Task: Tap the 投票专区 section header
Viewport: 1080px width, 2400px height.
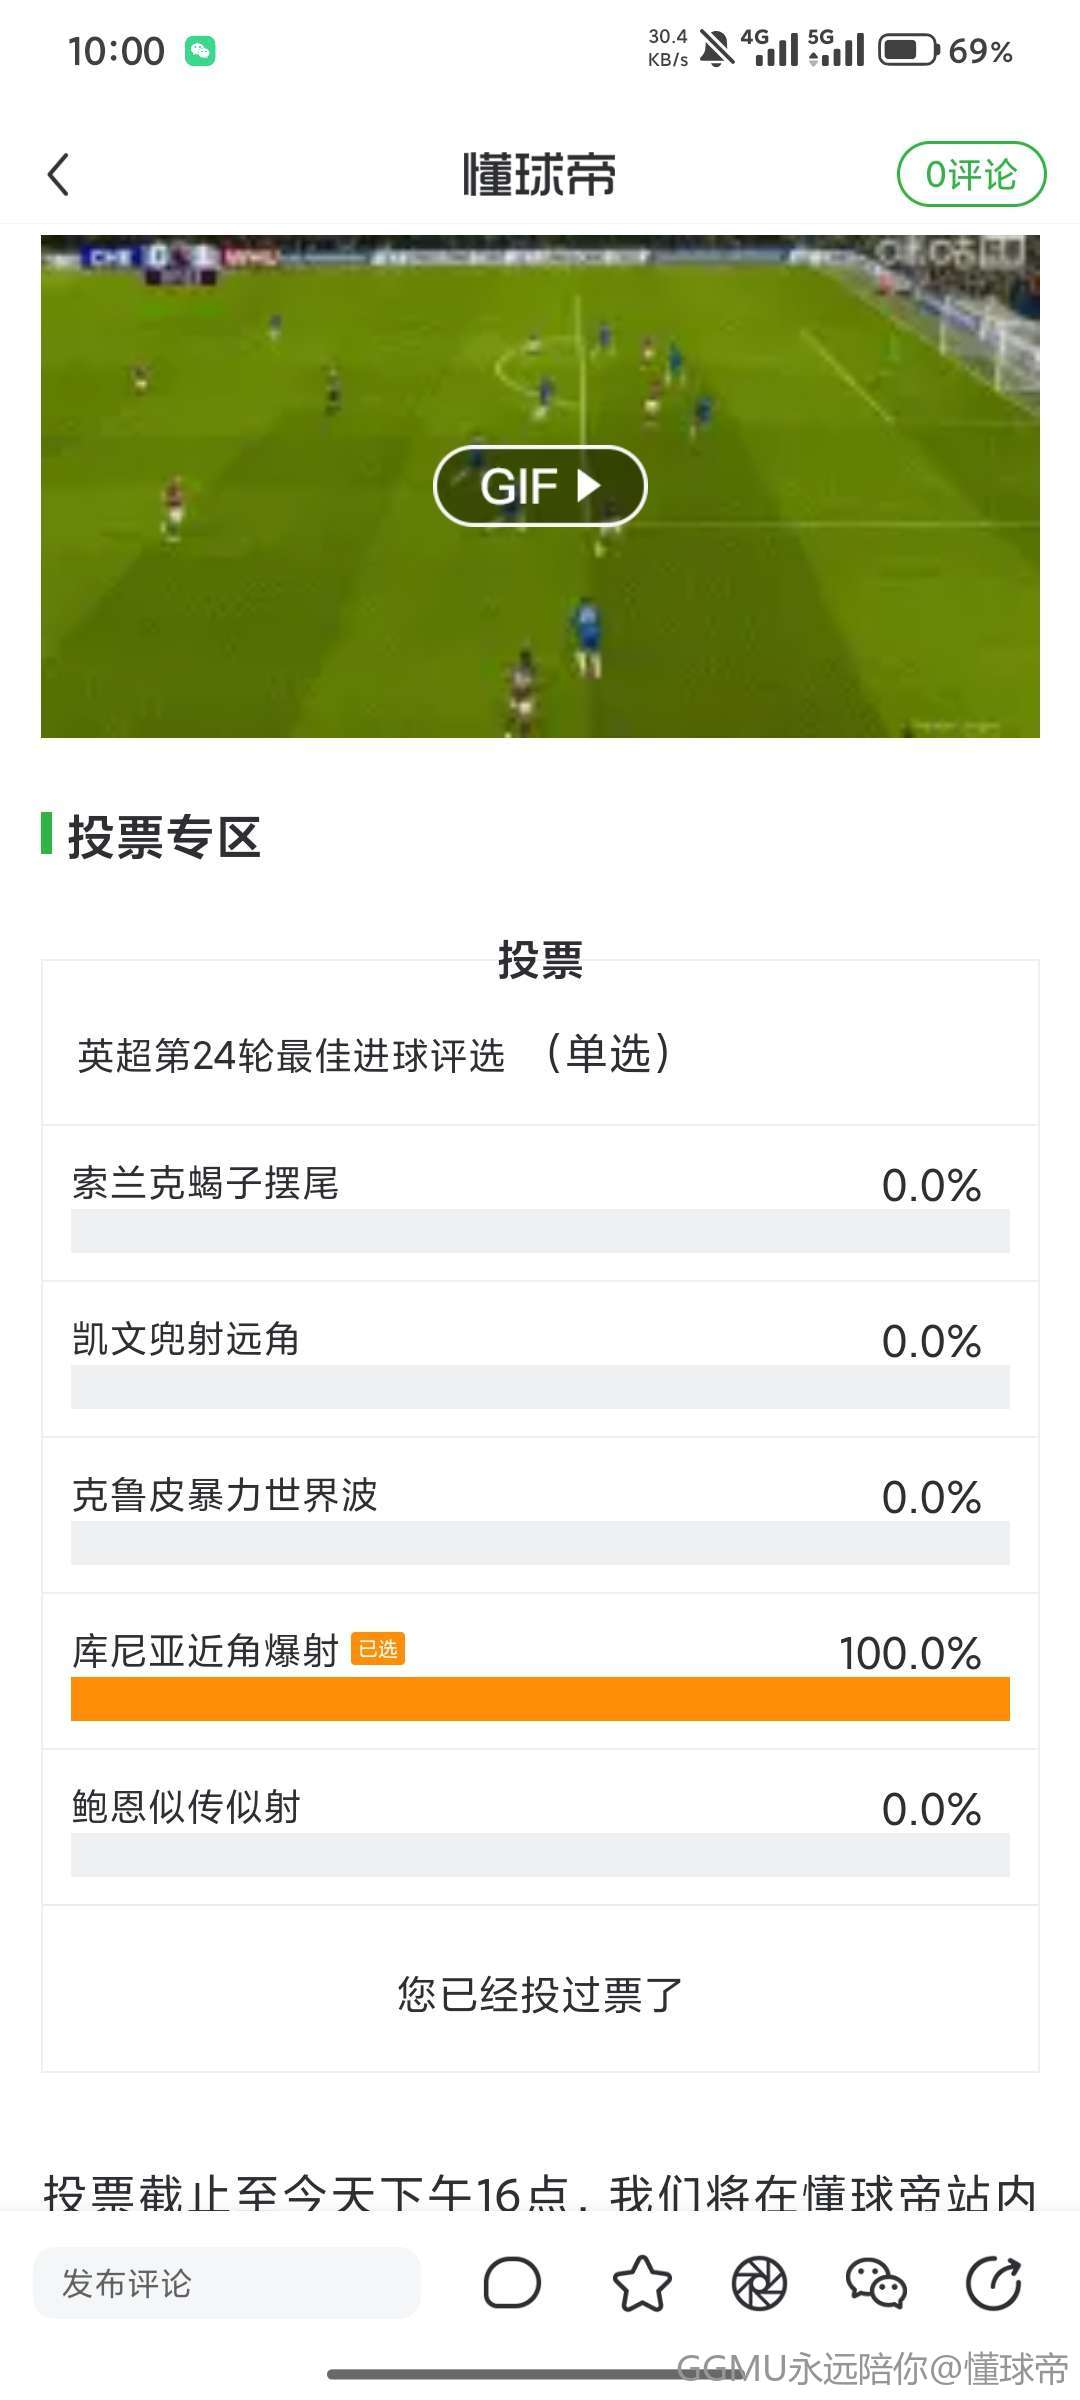Action: coord(164,837)
